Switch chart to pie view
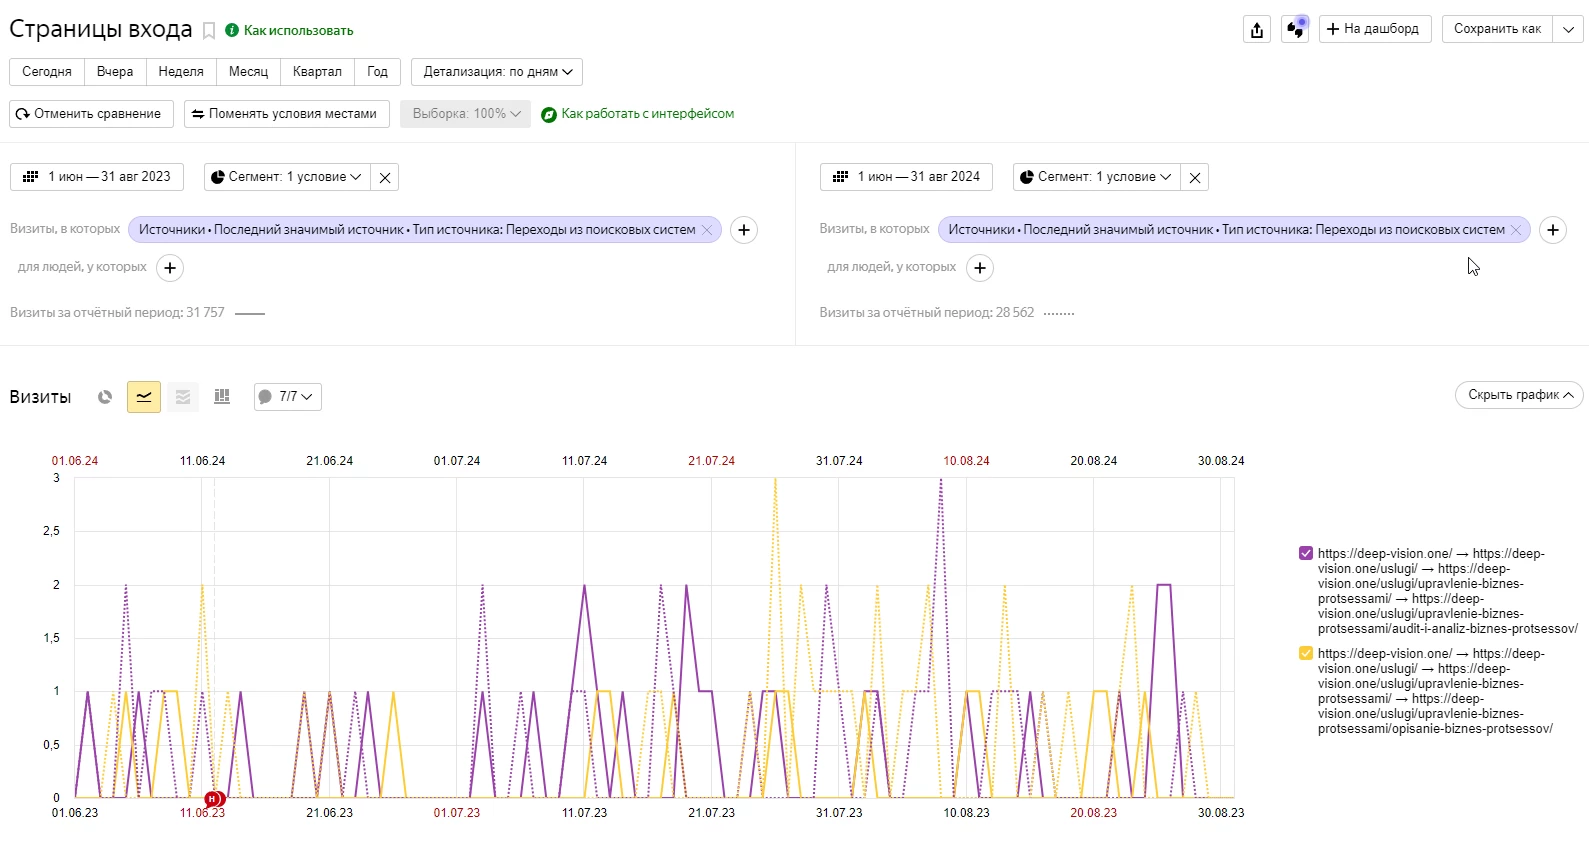This screenshot has height=843, width=1589. (105, 397)
